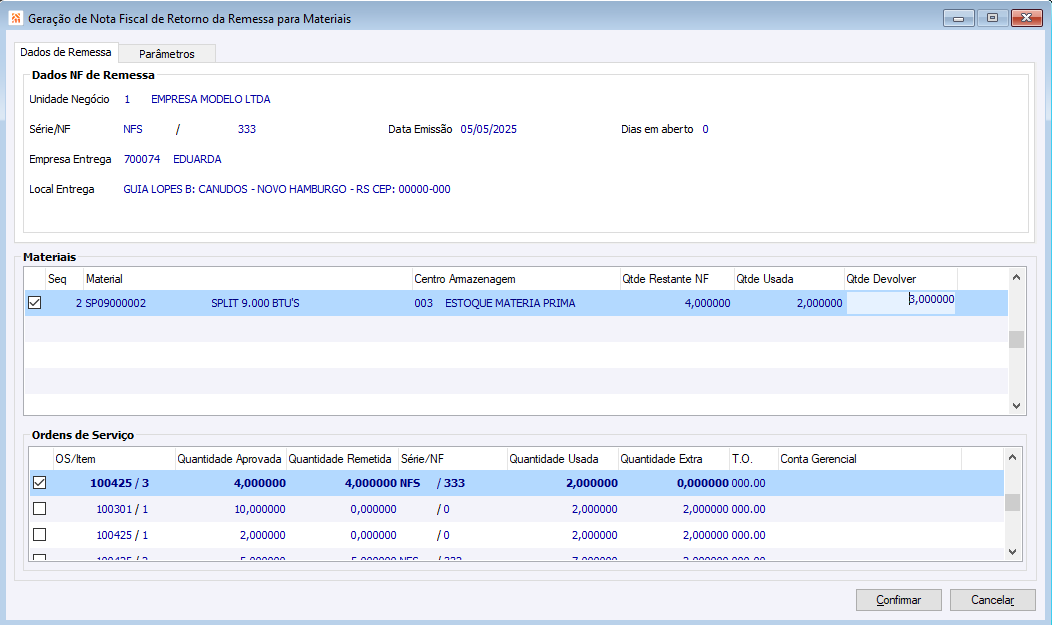The image size is (1052, 625).
Task: Click the Materiais list scrollbar thumb
Action: click(x=1016, y=339)
